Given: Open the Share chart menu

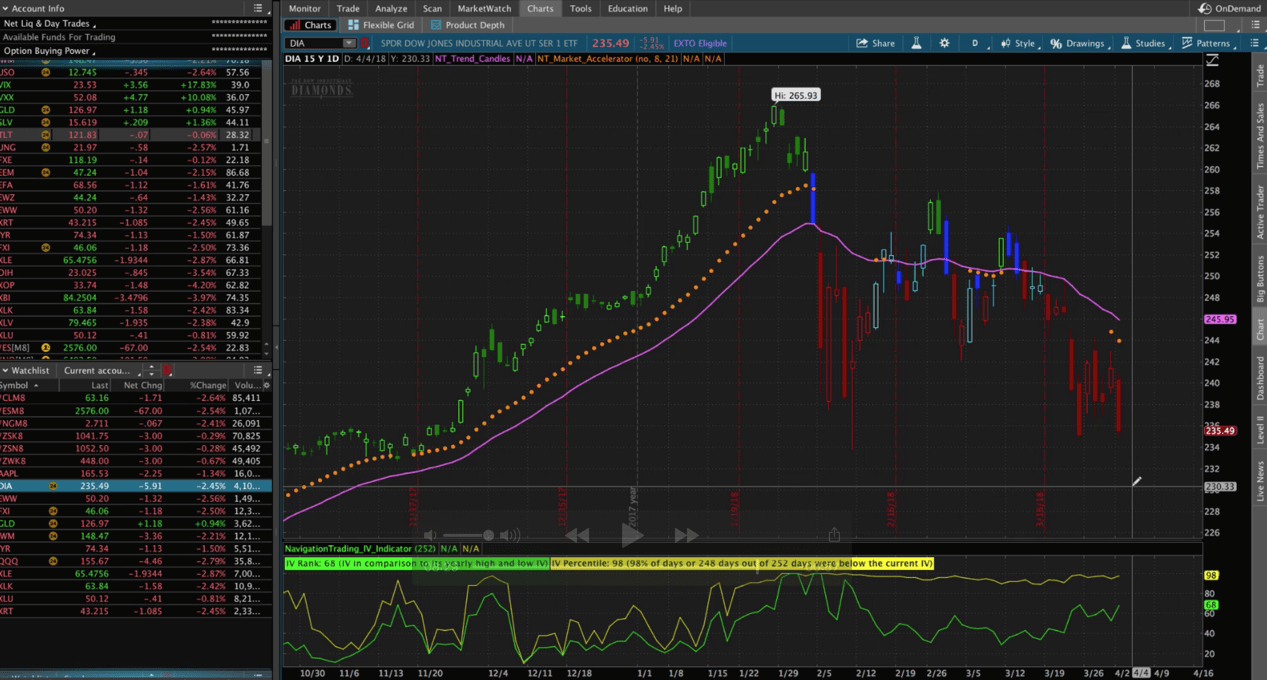Looking at the screenshot, I should point(875,43).
